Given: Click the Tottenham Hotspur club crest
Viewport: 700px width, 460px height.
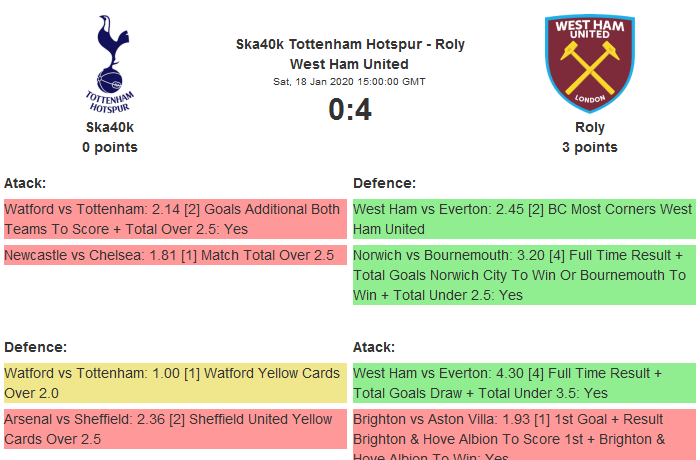Looking at the screenshot, I should tap(110, 63).
